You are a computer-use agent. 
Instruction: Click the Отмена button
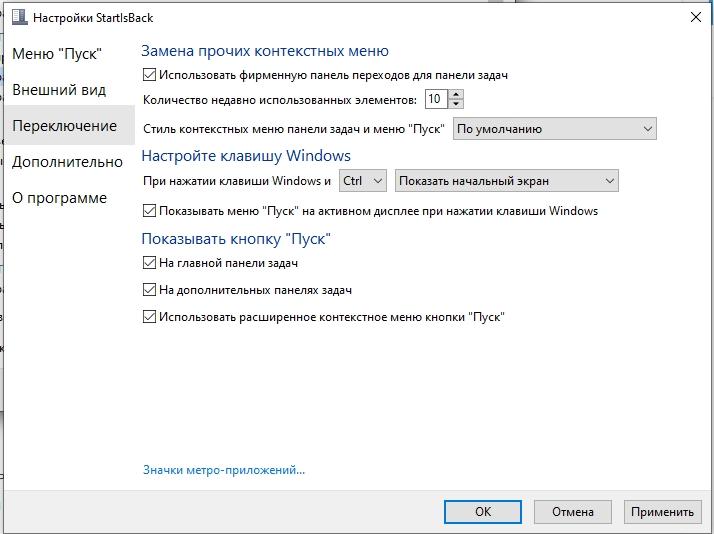tap(572, 512)
